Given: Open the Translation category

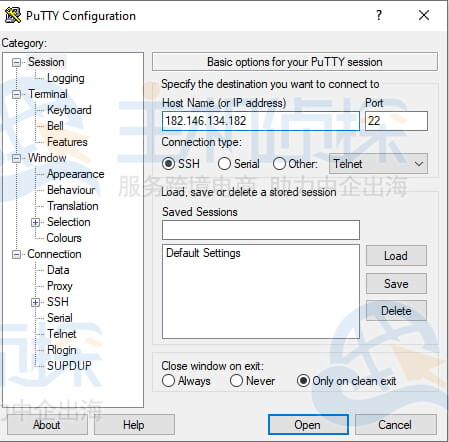Looking at the screenshot, I should pyautogui.click(x=73, y=206).
